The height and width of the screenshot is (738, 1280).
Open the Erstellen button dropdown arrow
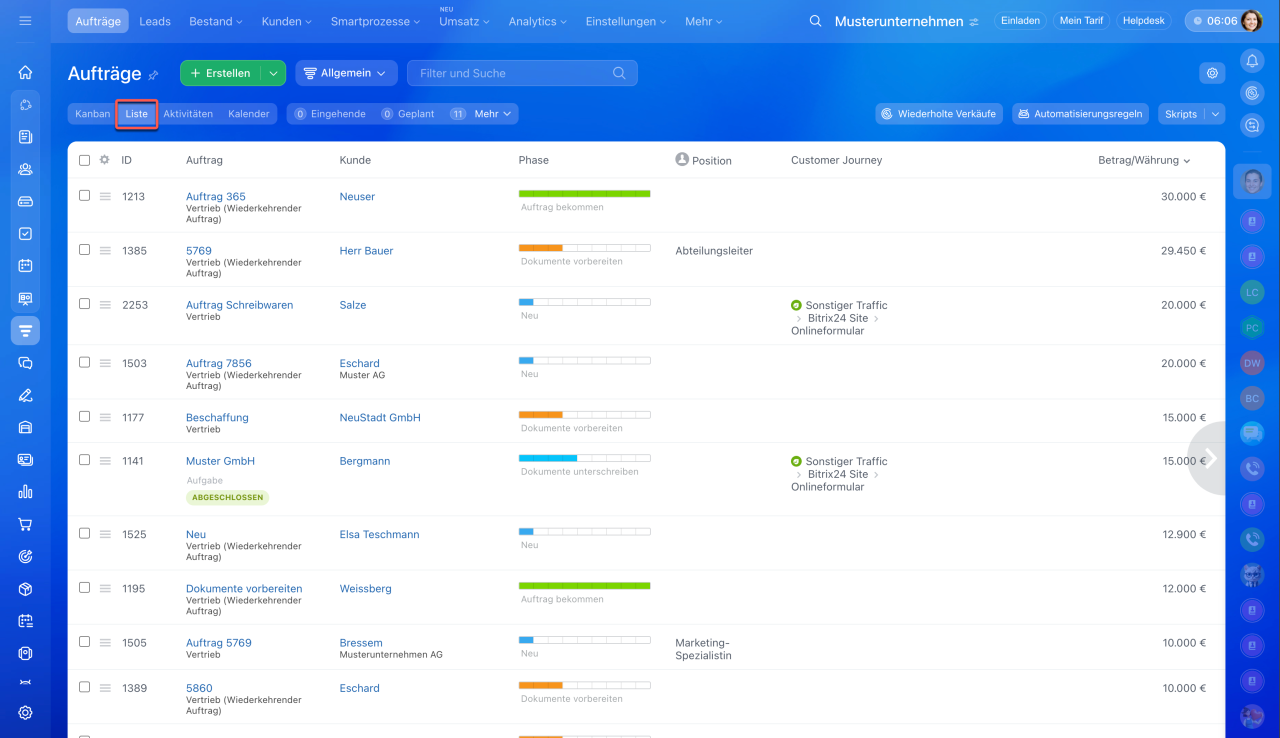click(x=273, y=73)
